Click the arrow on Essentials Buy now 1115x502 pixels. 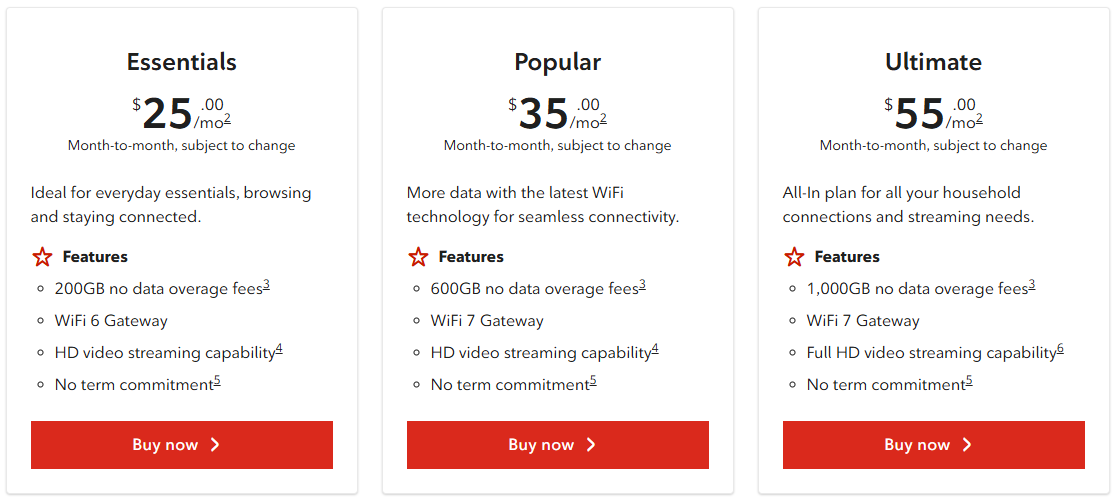click(x=215, y=445)
